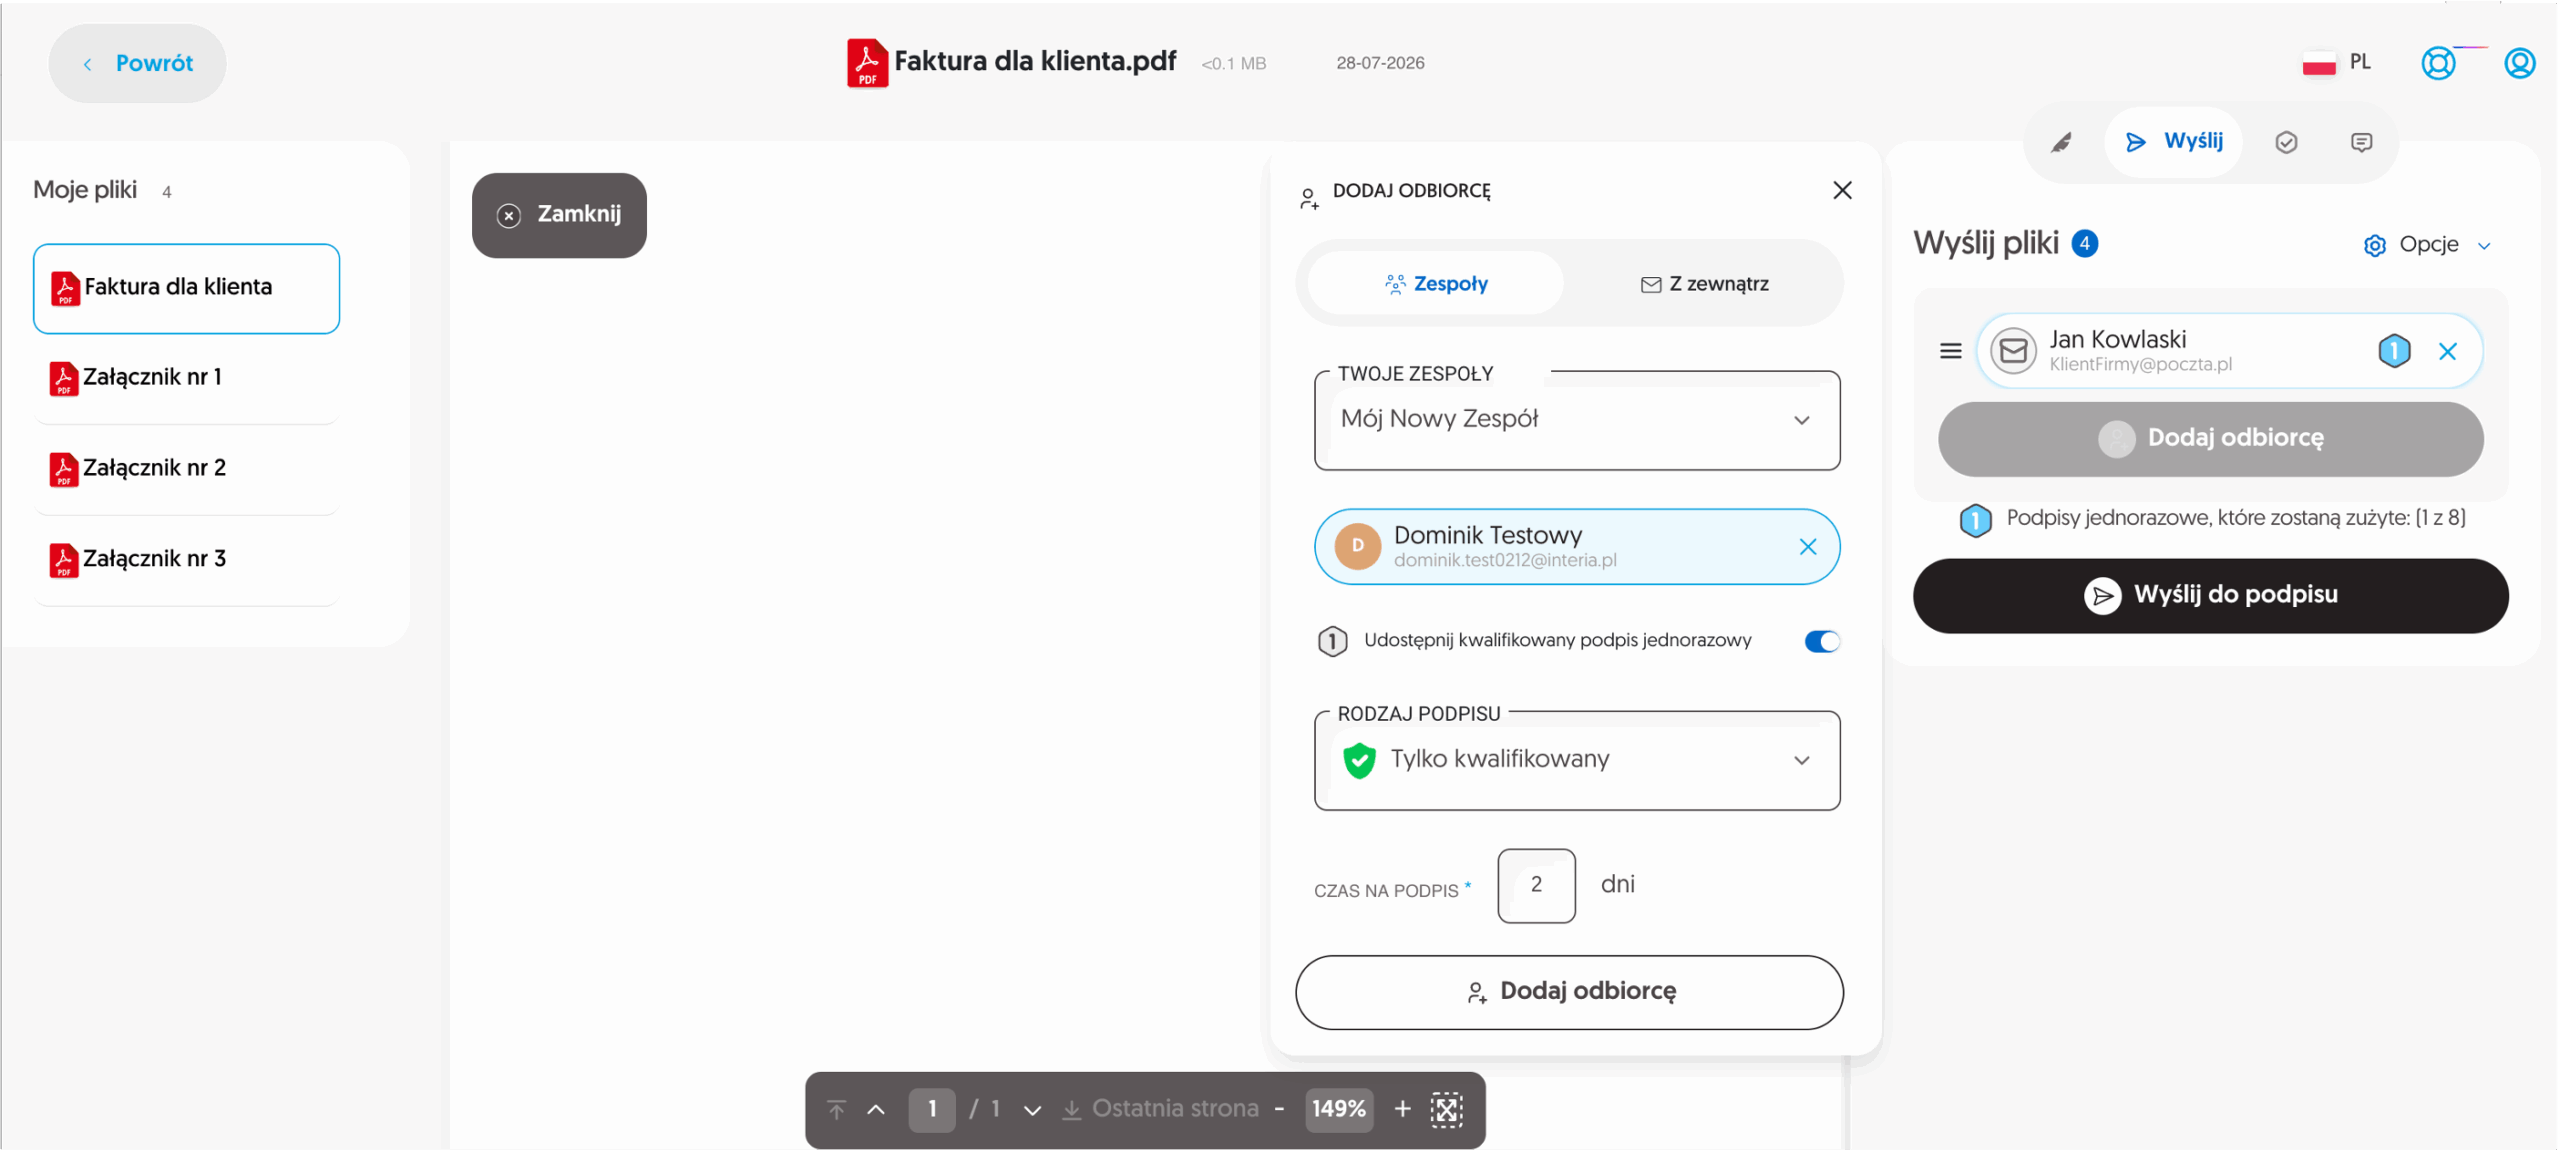Toggle the one-time qualified signature switch
This screenshot has height=1153, width=2560.
tap(1821, 642)
